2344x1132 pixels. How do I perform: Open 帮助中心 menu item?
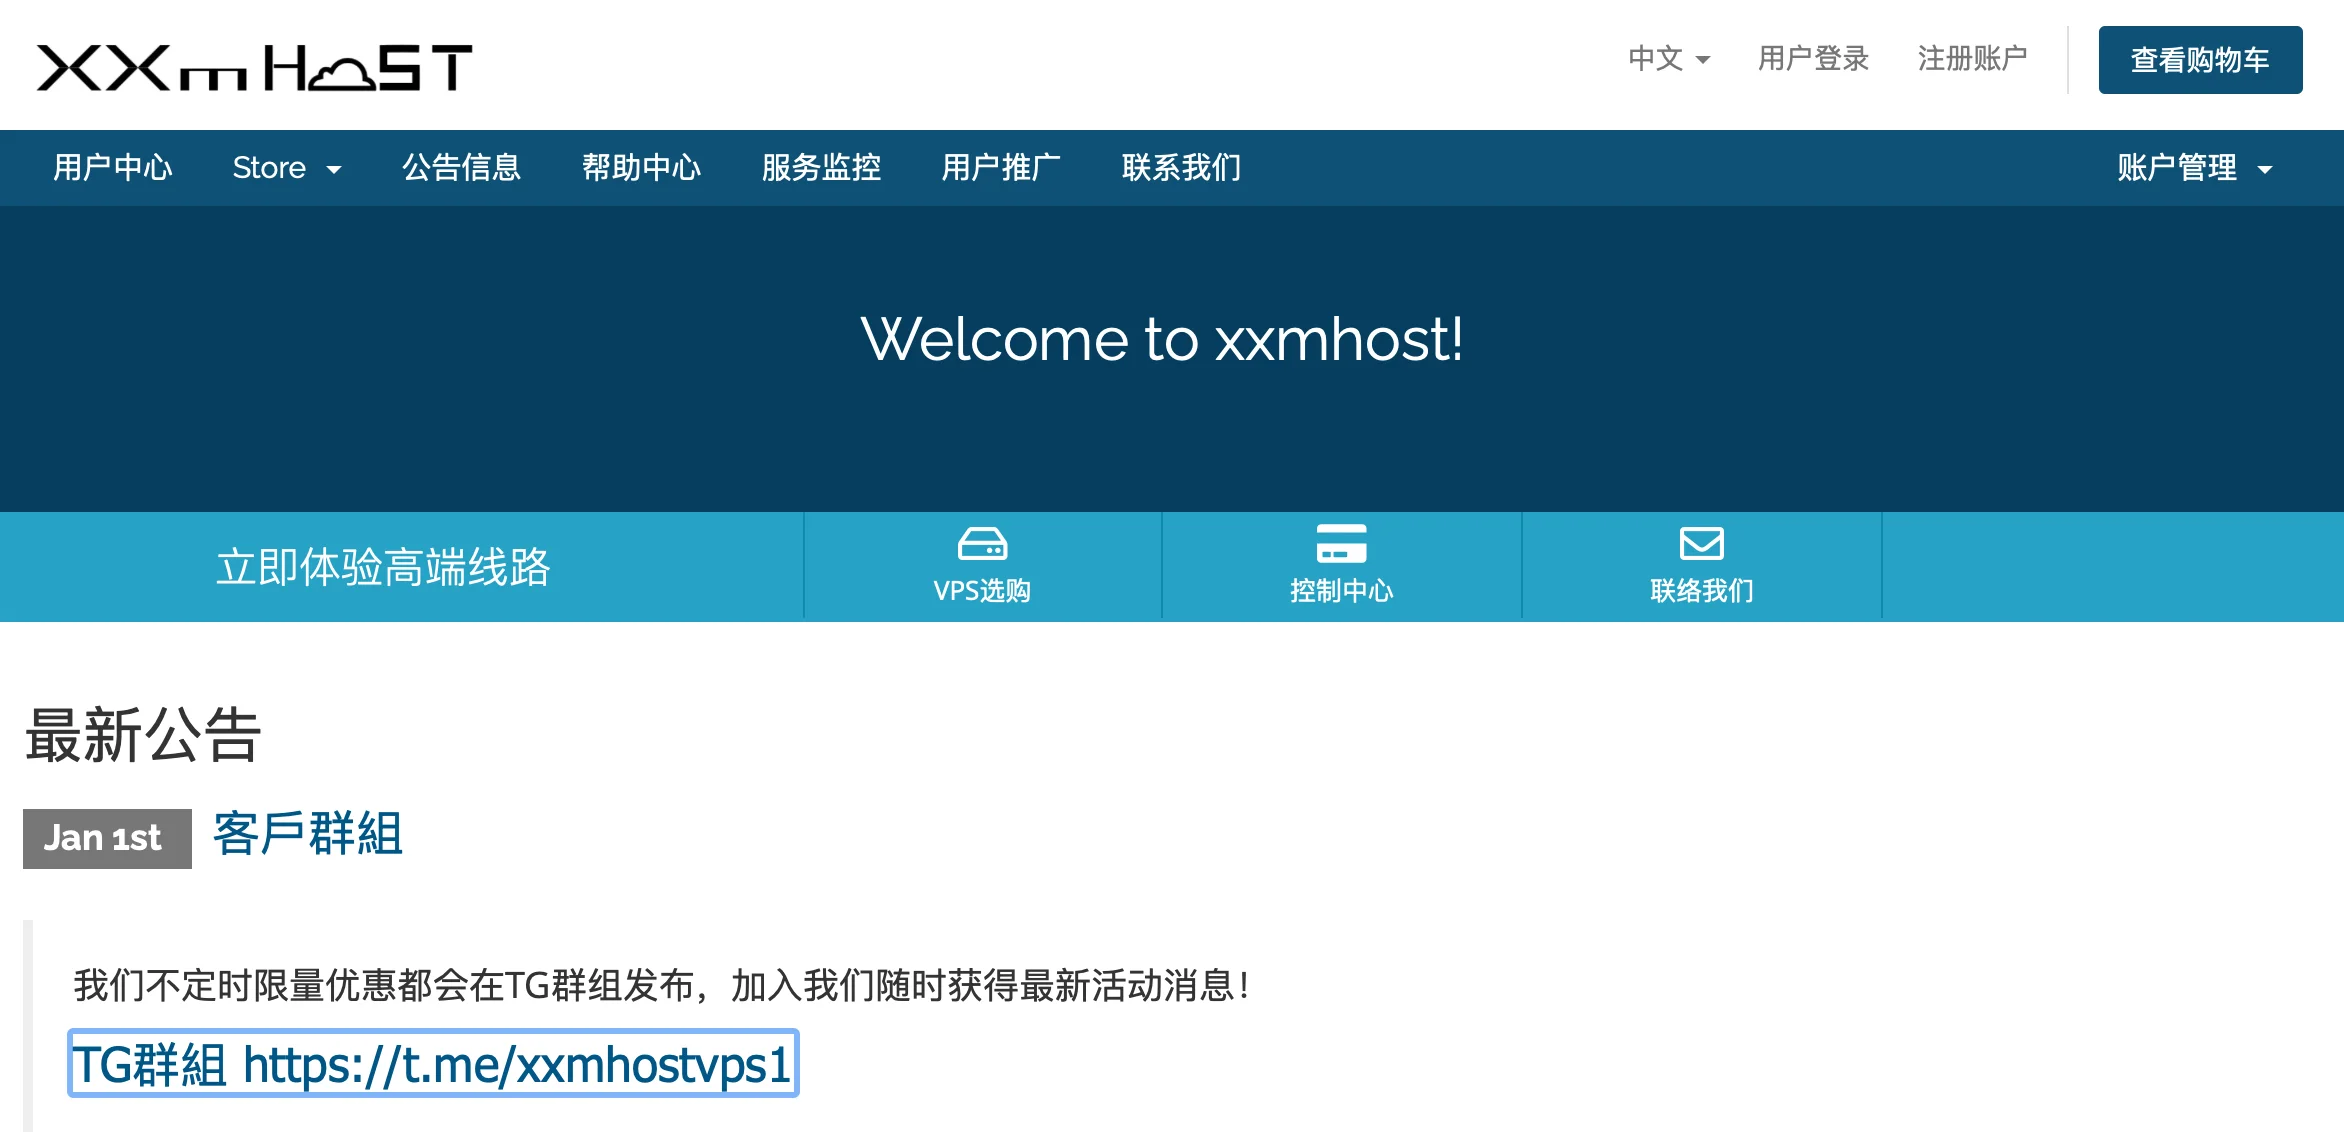[641, 168]
